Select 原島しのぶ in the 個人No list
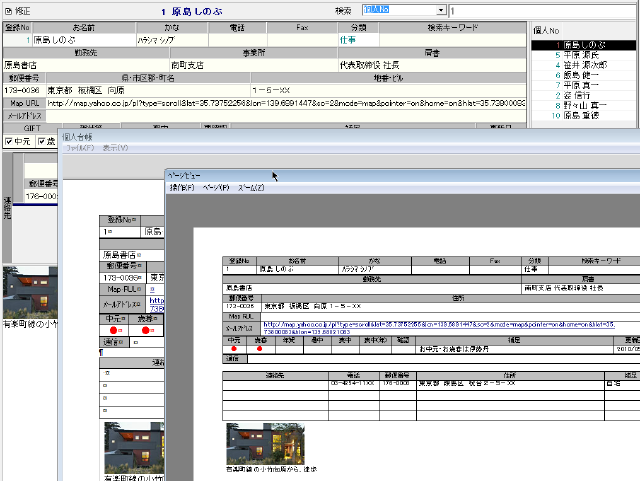Viewport: 640px width, 481px height. 583,45
